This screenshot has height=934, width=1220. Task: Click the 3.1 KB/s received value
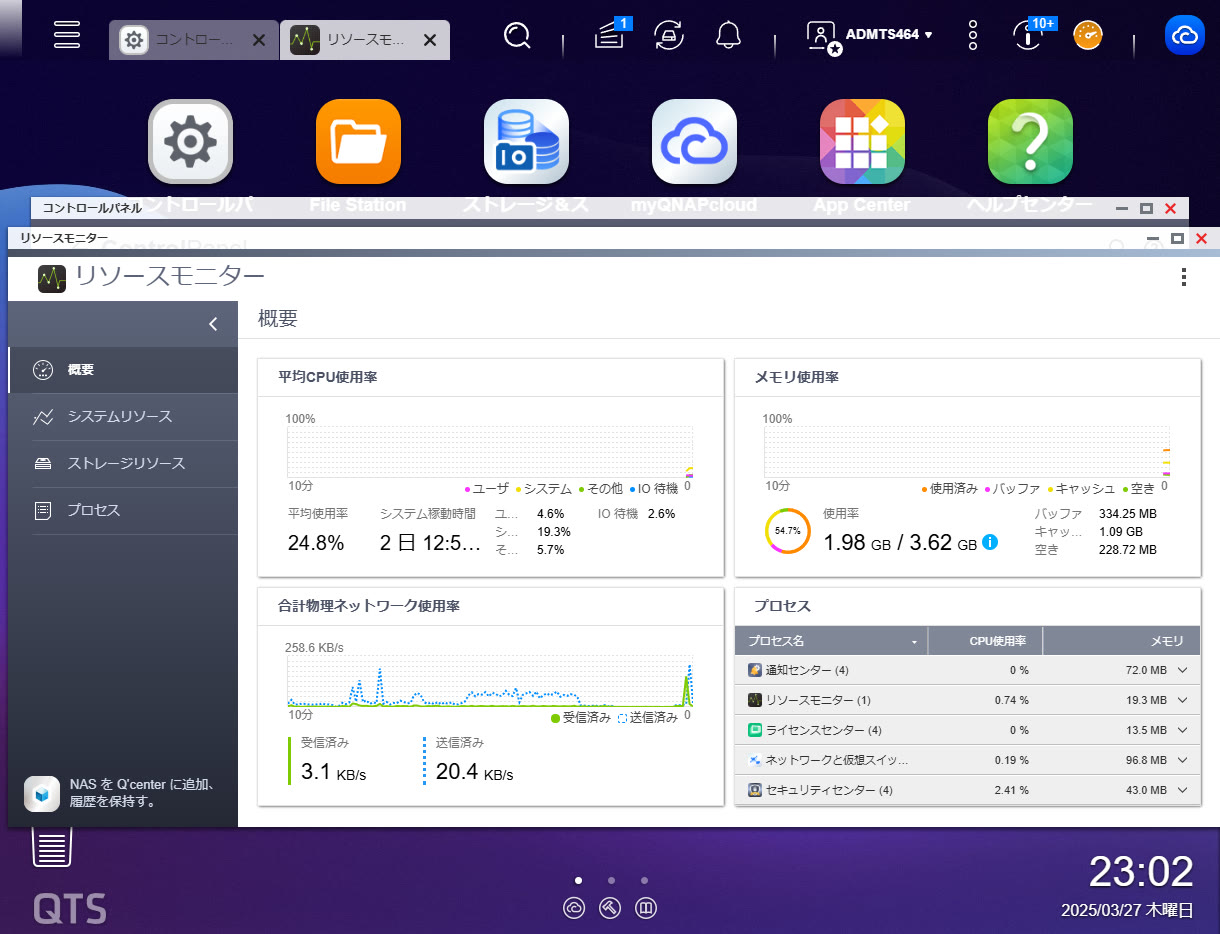click(x=333, y=772)
